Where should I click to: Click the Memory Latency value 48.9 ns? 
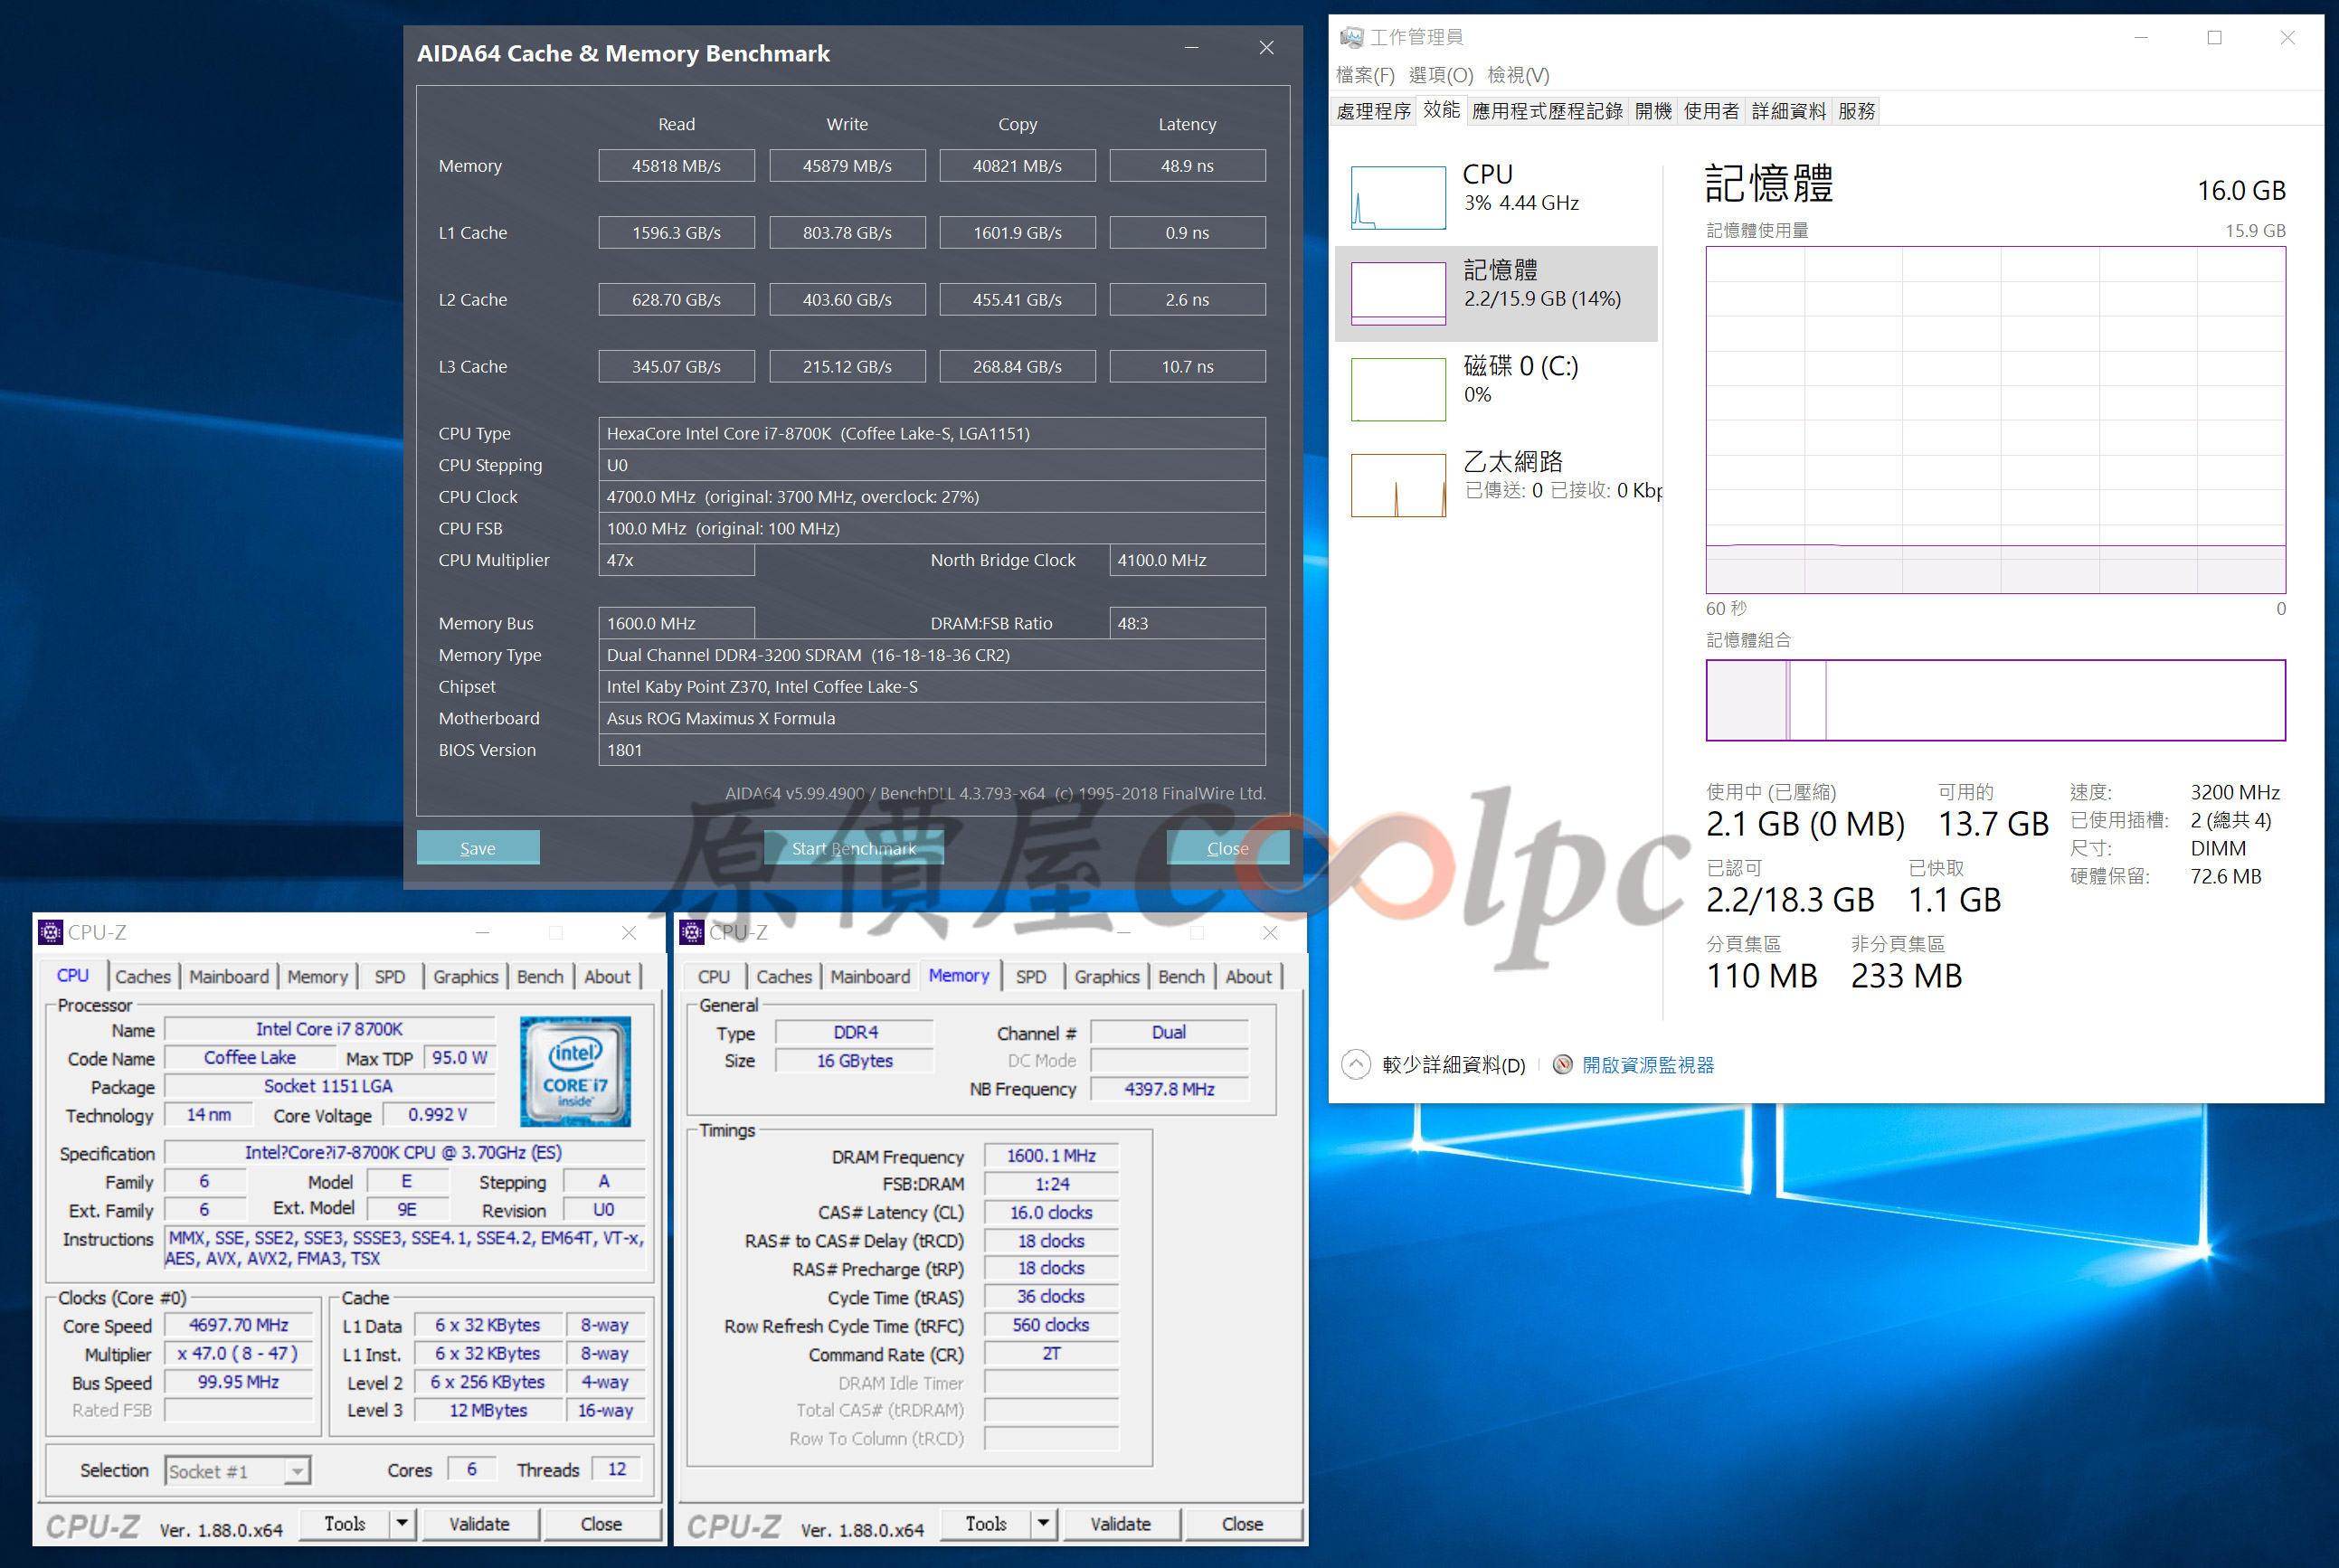pyautogui.click(x=1187, y=166)
